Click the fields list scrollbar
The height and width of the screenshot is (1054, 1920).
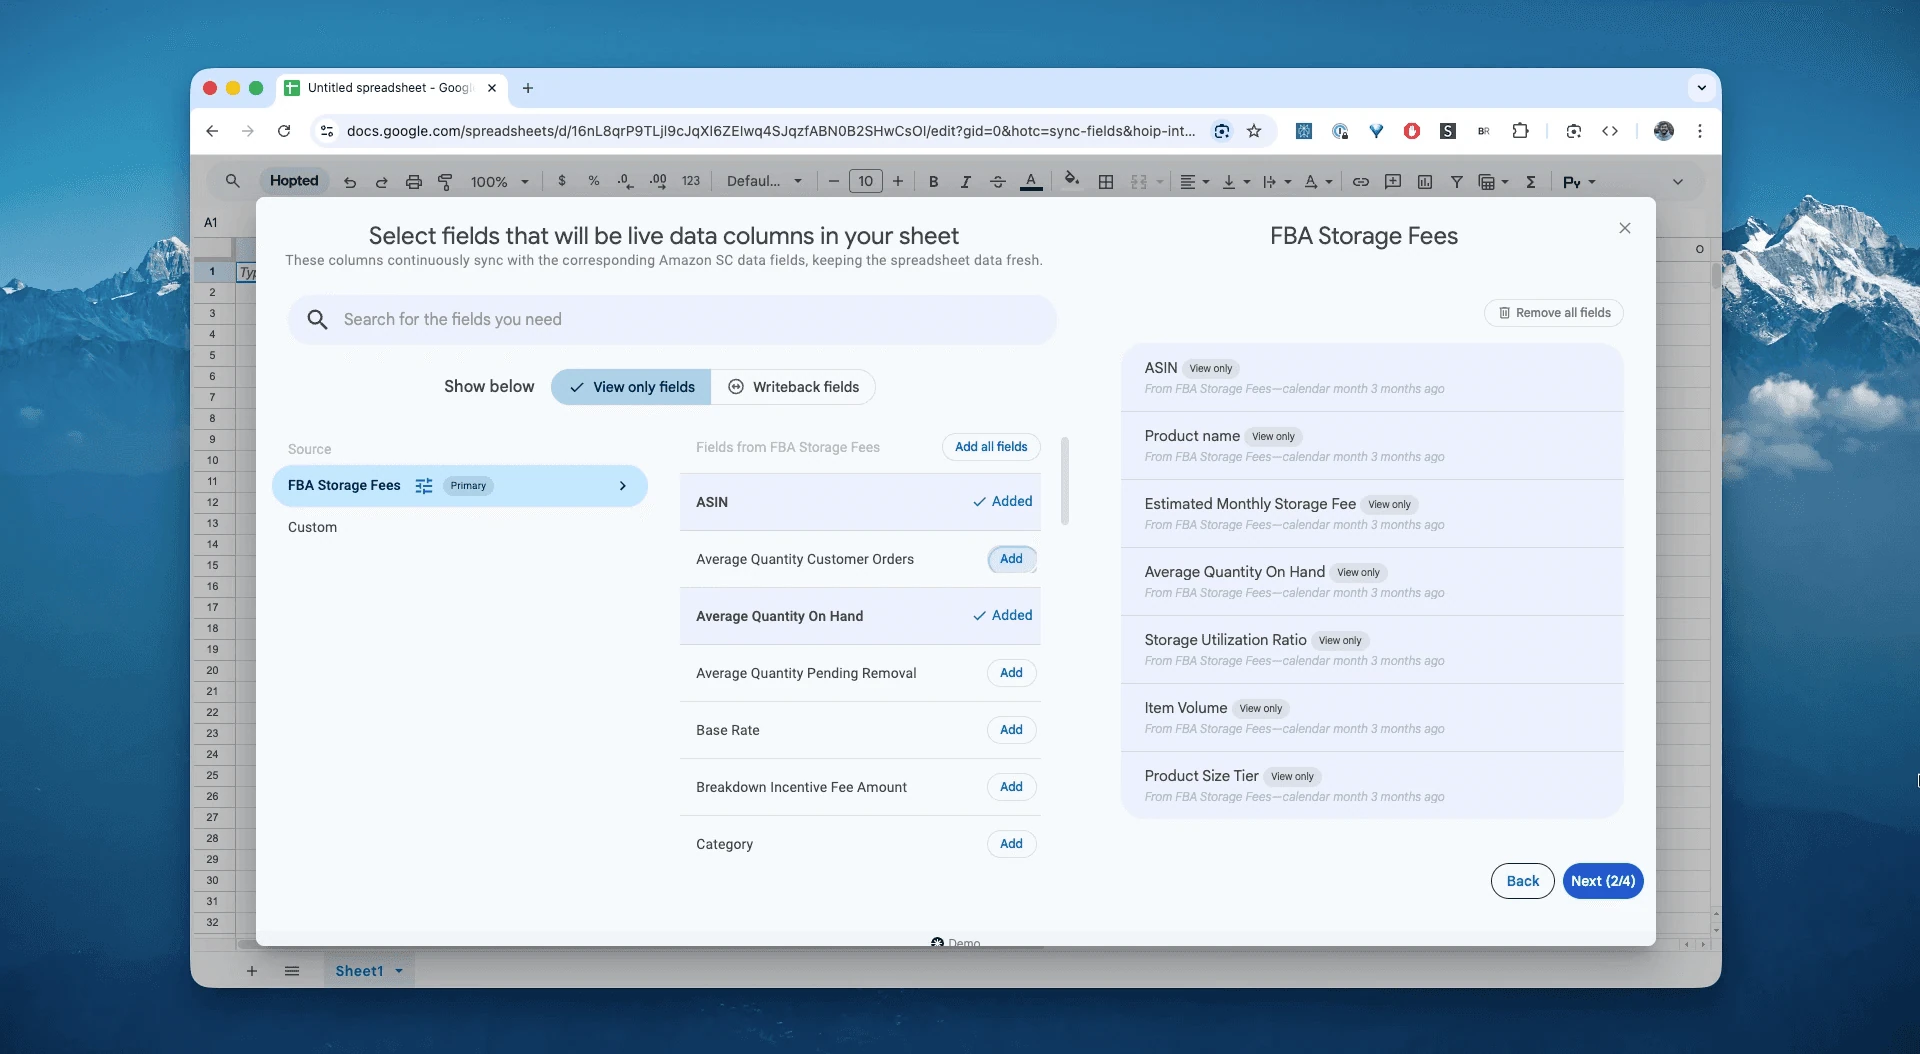coord(1065,481)
